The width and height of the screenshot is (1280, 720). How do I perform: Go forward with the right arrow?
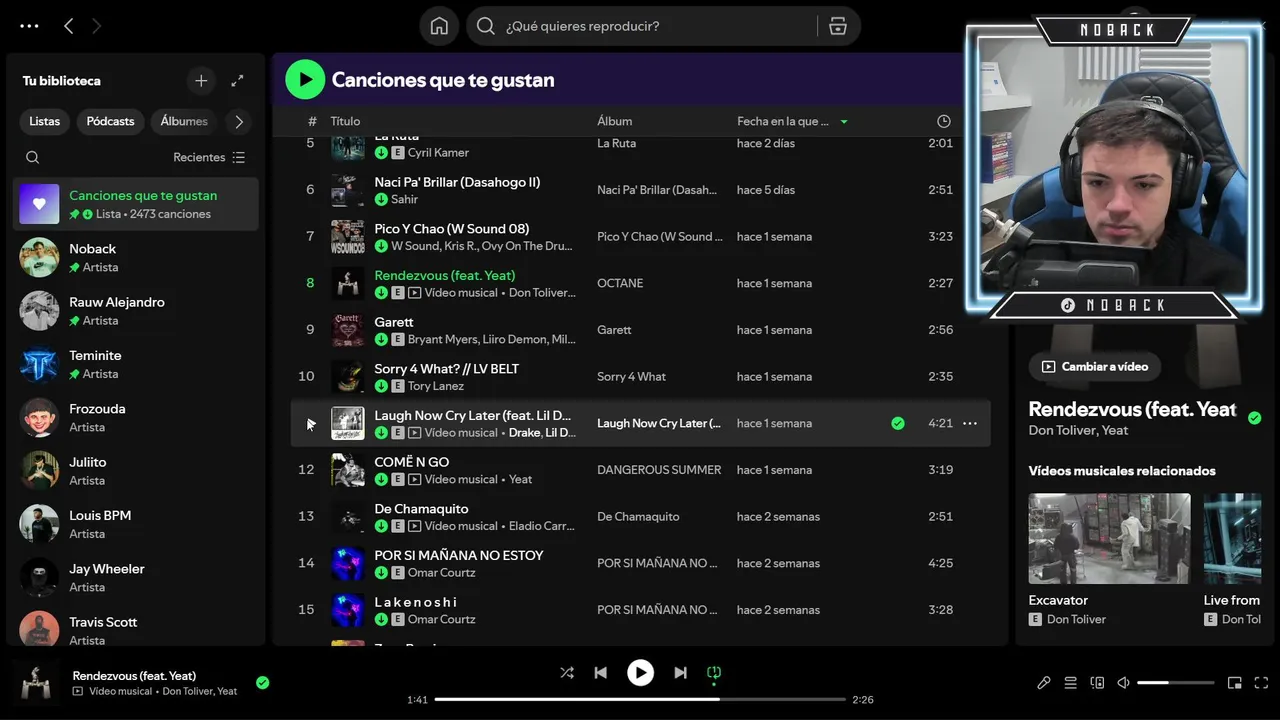pos(96,26)
